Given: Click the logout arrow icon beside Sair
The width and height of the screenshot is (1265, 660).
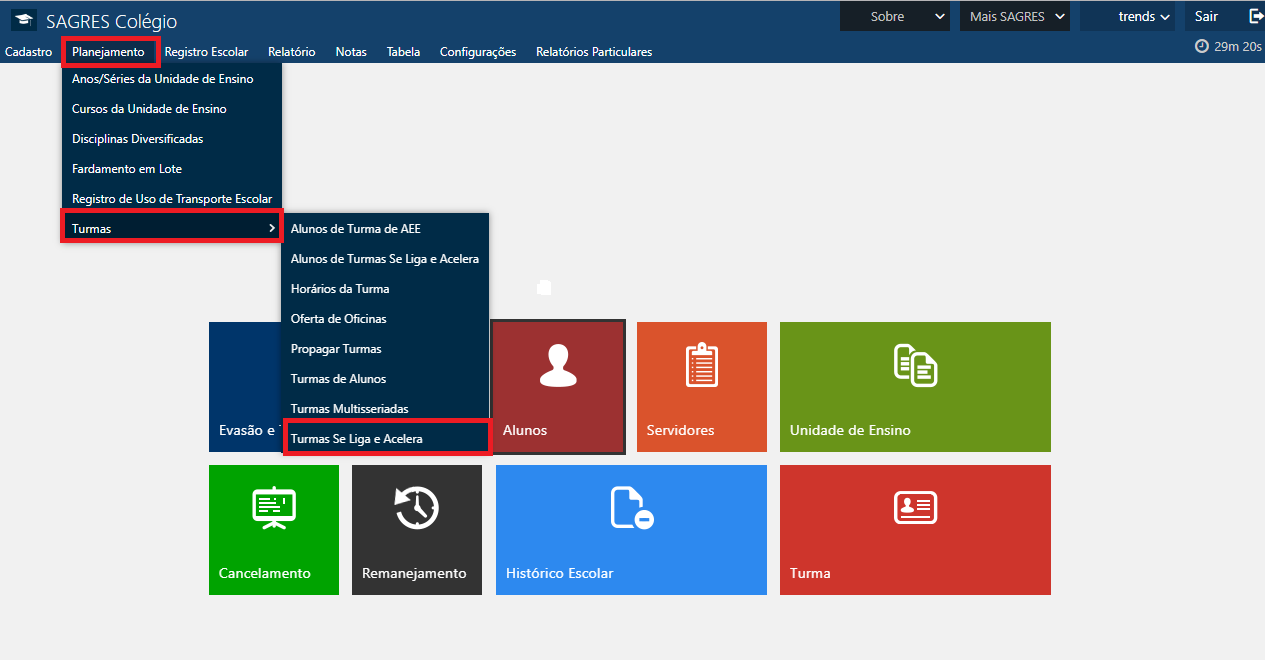Looking at the screenshot, I should [1256, 16].
